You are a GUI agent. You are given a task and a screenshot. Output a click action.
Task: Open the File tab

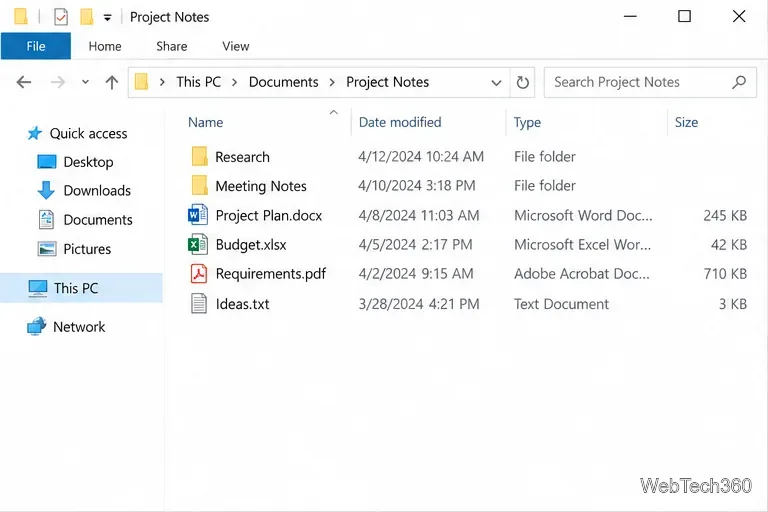click(x=36, y=46)
